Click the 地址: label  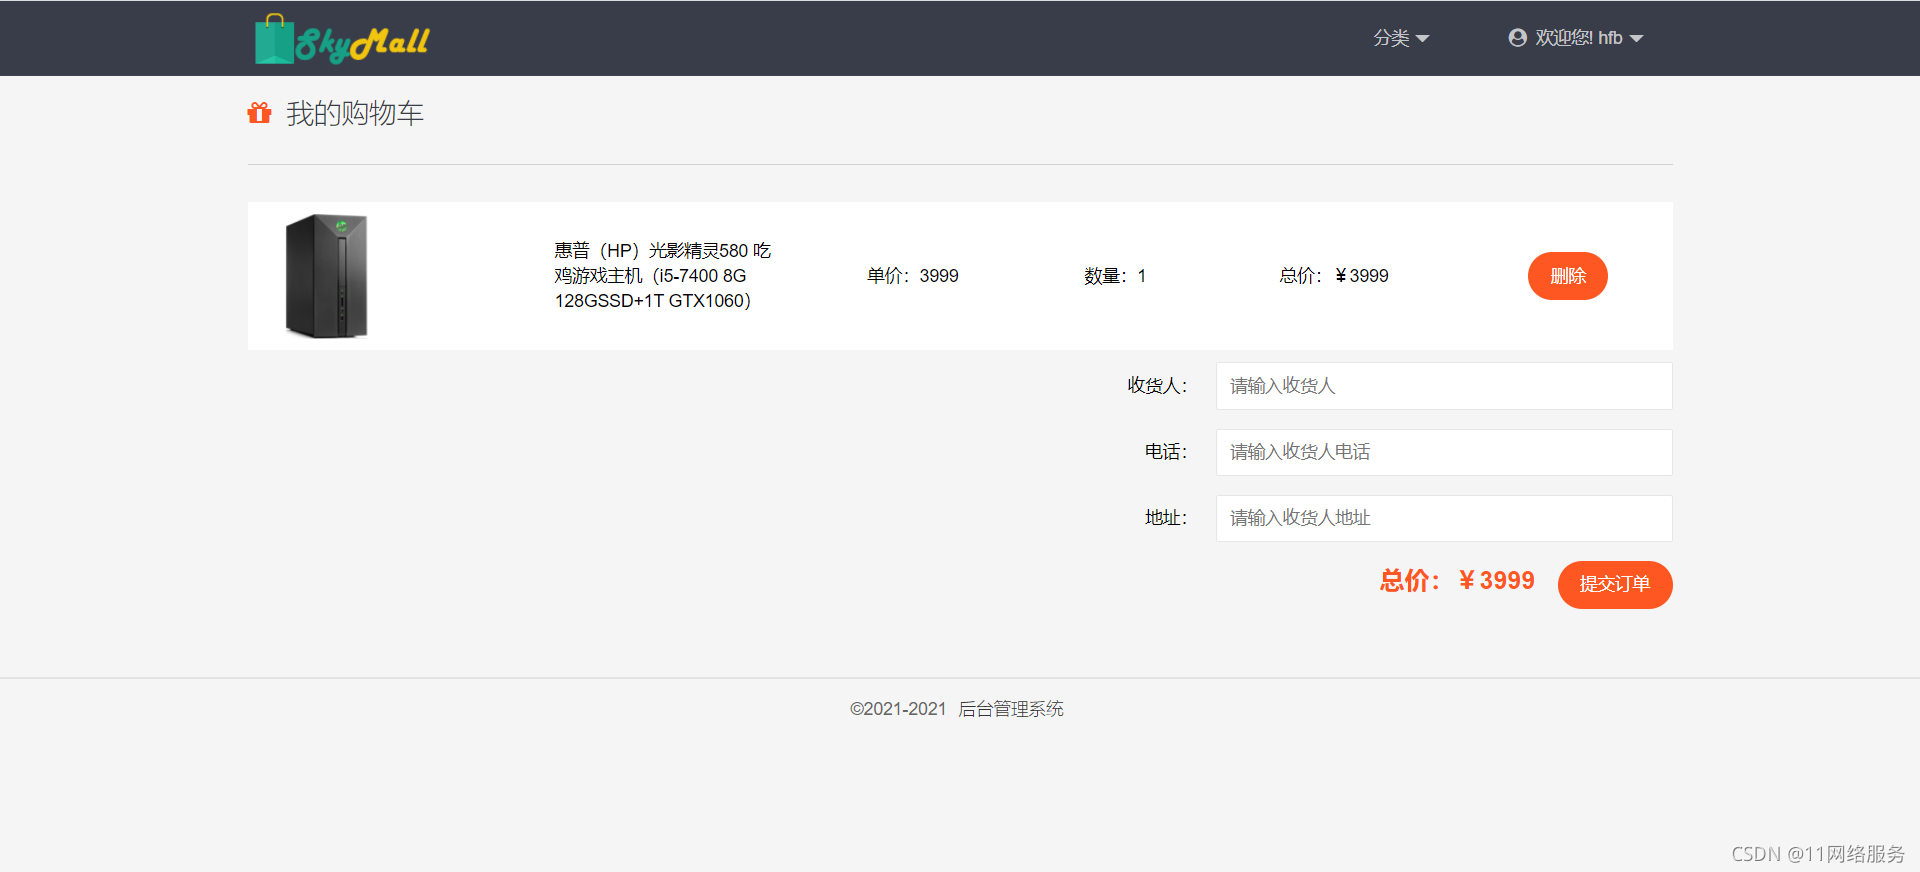(x=1166, y=518)
